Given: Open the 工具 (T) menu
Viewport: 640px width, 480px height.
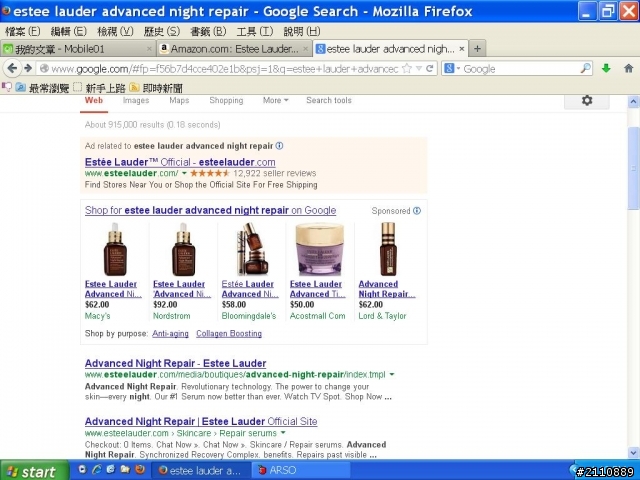Looking at the screenshot, I should [255, 31].
